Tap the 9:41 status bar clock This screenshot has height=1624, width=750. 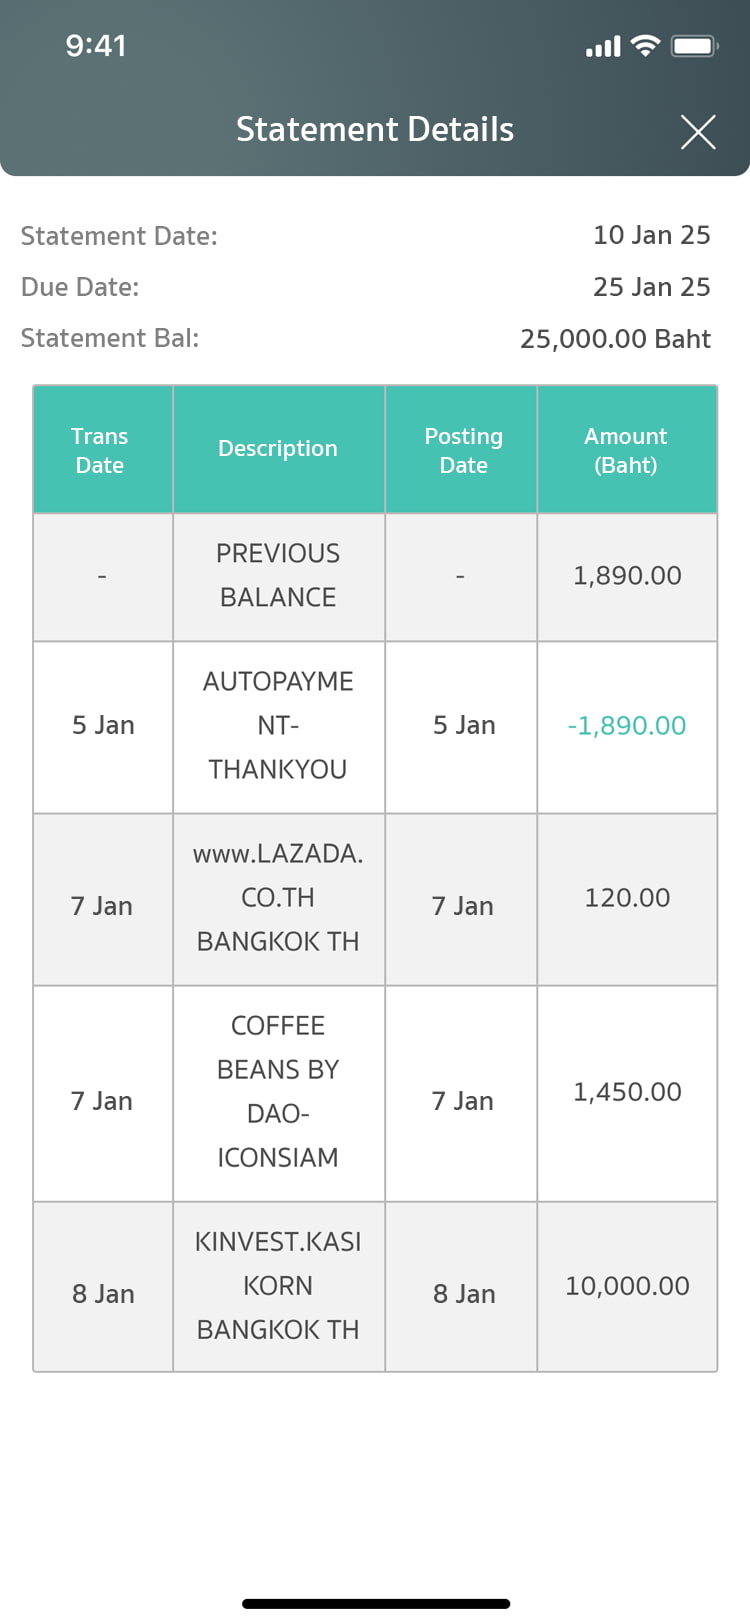click(96, 46)
